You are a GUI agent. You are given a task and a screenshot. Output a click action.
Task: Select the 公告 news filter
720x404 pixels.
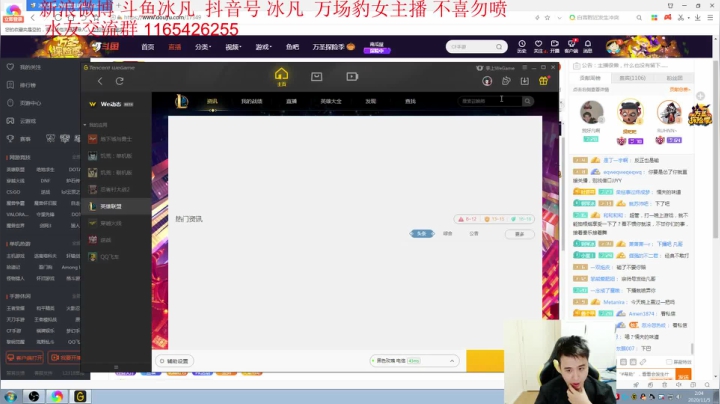[x=474, y=234]
